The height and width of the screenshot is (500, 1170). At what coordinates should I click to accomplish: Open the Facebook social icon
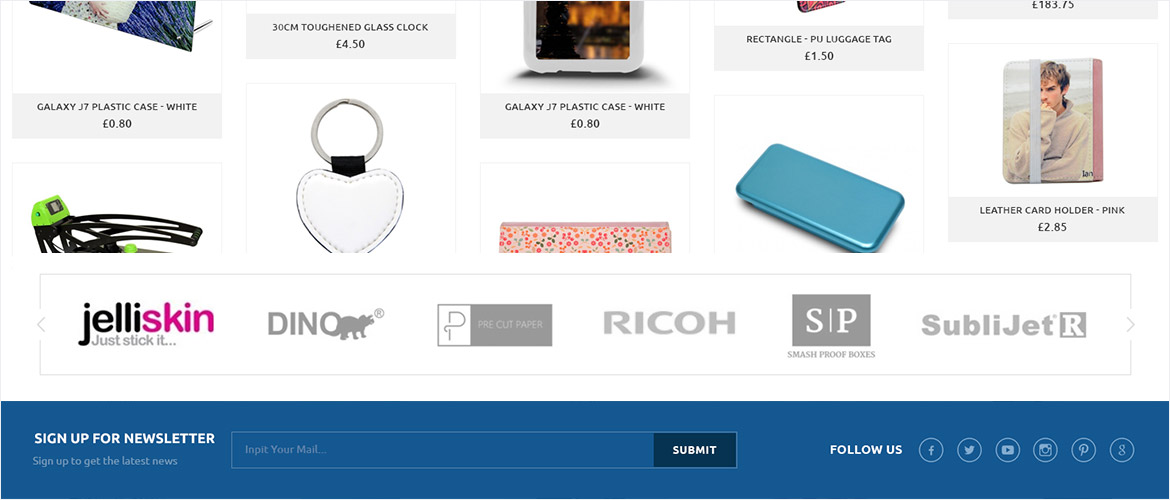click(930, 450)
